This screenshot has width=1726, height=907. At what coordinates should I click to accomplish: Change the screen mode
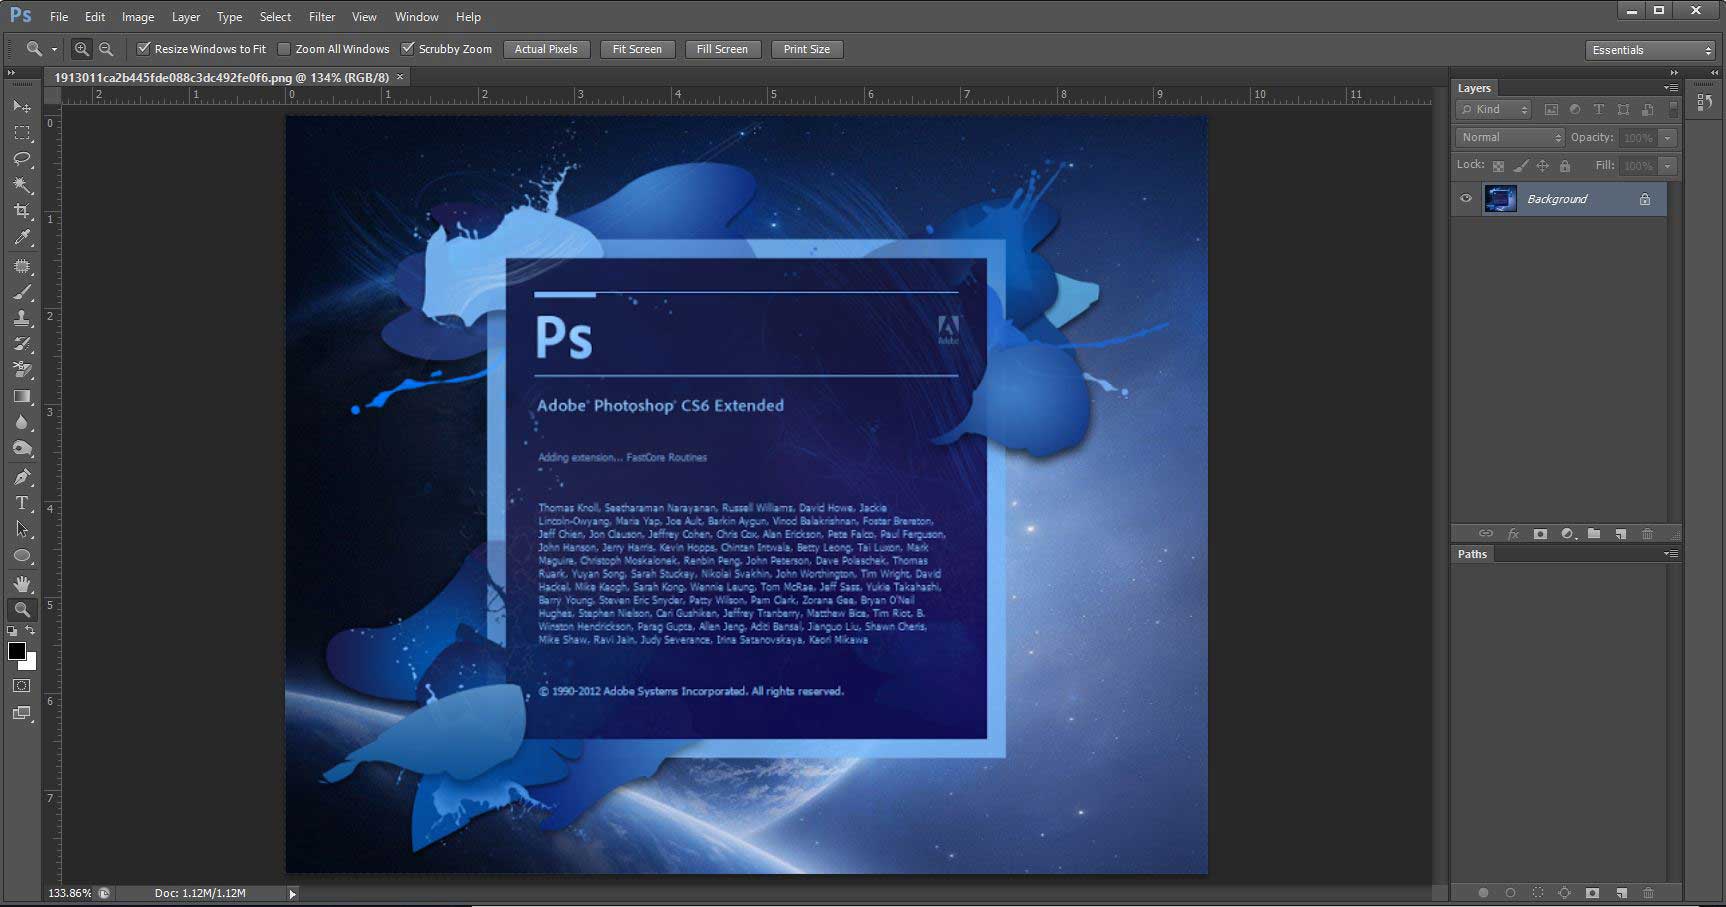tap(21, 713)
